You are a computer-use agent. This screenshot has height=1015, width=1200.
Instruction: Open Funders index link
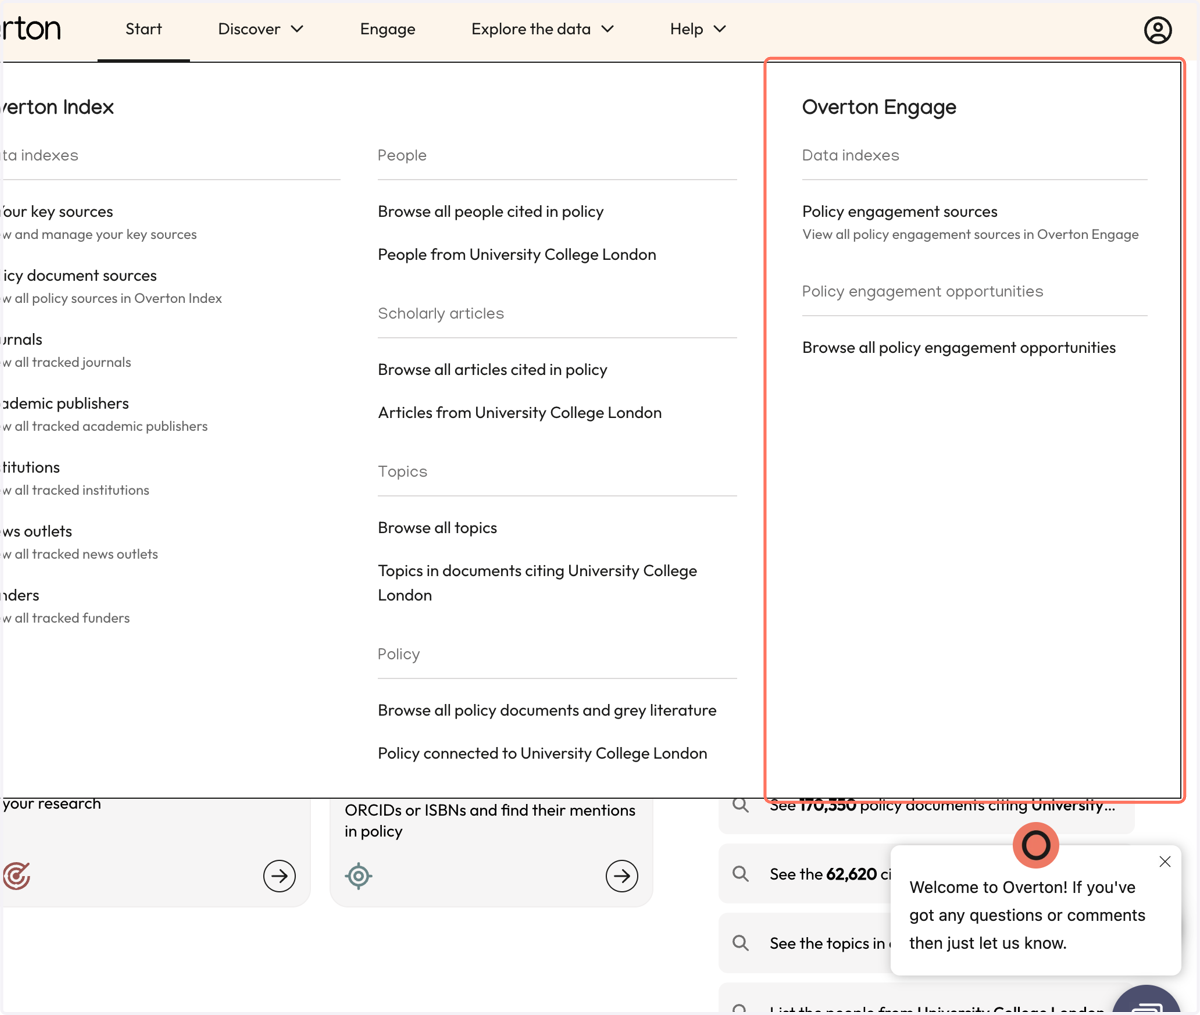[20, 595]
